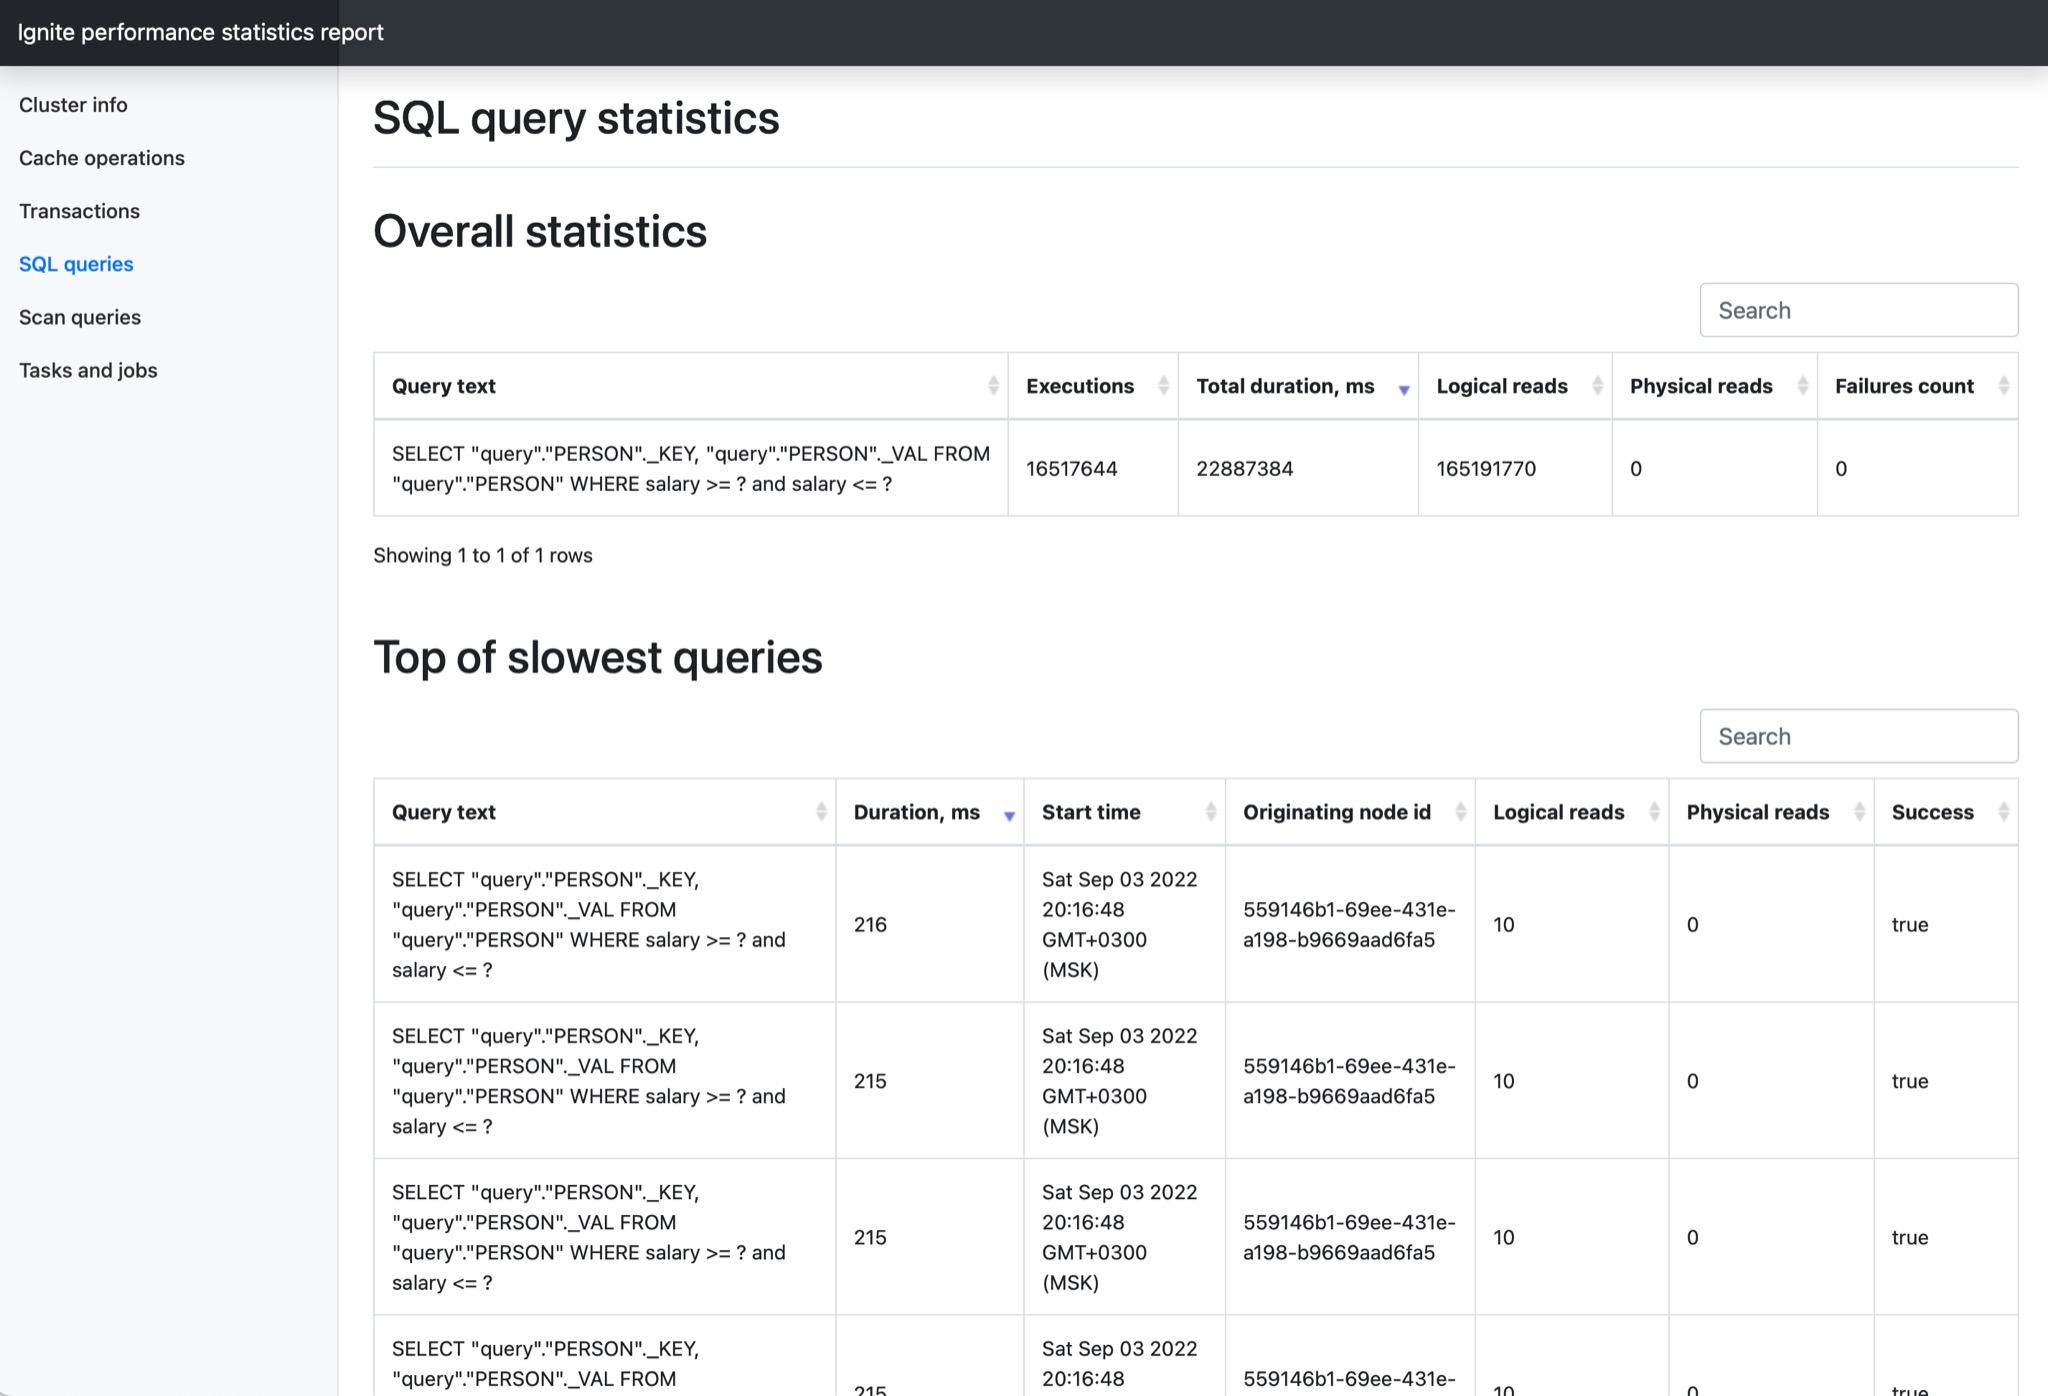
Task: Click sort icon on Physical reads column
Action: [1803, 385]
